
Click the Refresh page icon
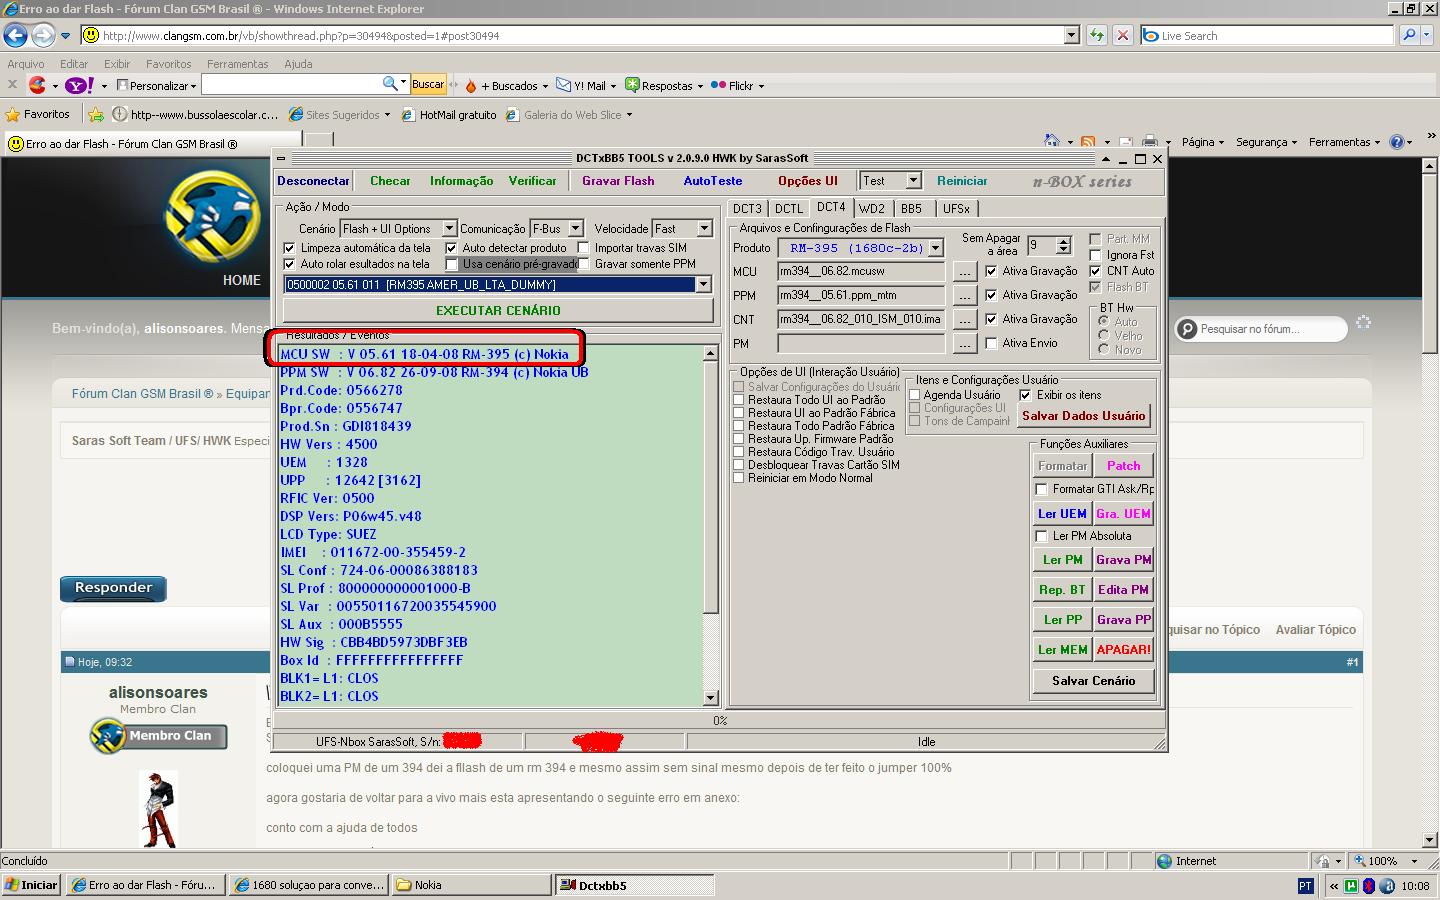(1097, 35)
